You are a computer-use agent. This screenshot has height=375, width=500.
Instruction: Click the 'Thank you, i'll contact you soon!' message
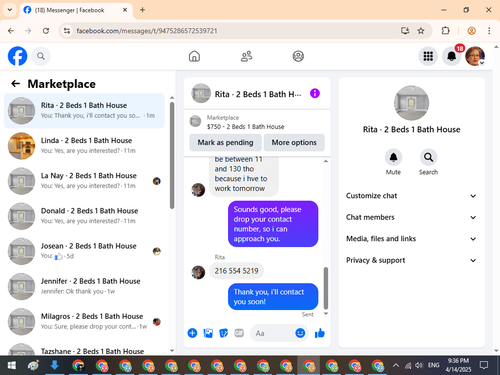coord(273,297)
